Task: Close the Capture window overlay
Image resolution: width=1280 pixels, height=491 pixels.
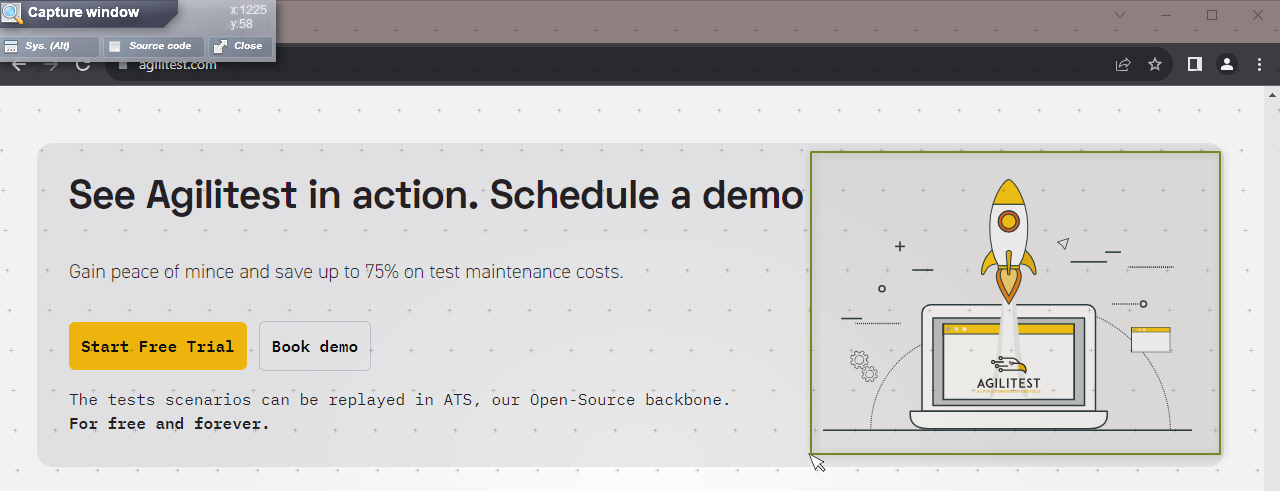Action: (x=240, y=46)
